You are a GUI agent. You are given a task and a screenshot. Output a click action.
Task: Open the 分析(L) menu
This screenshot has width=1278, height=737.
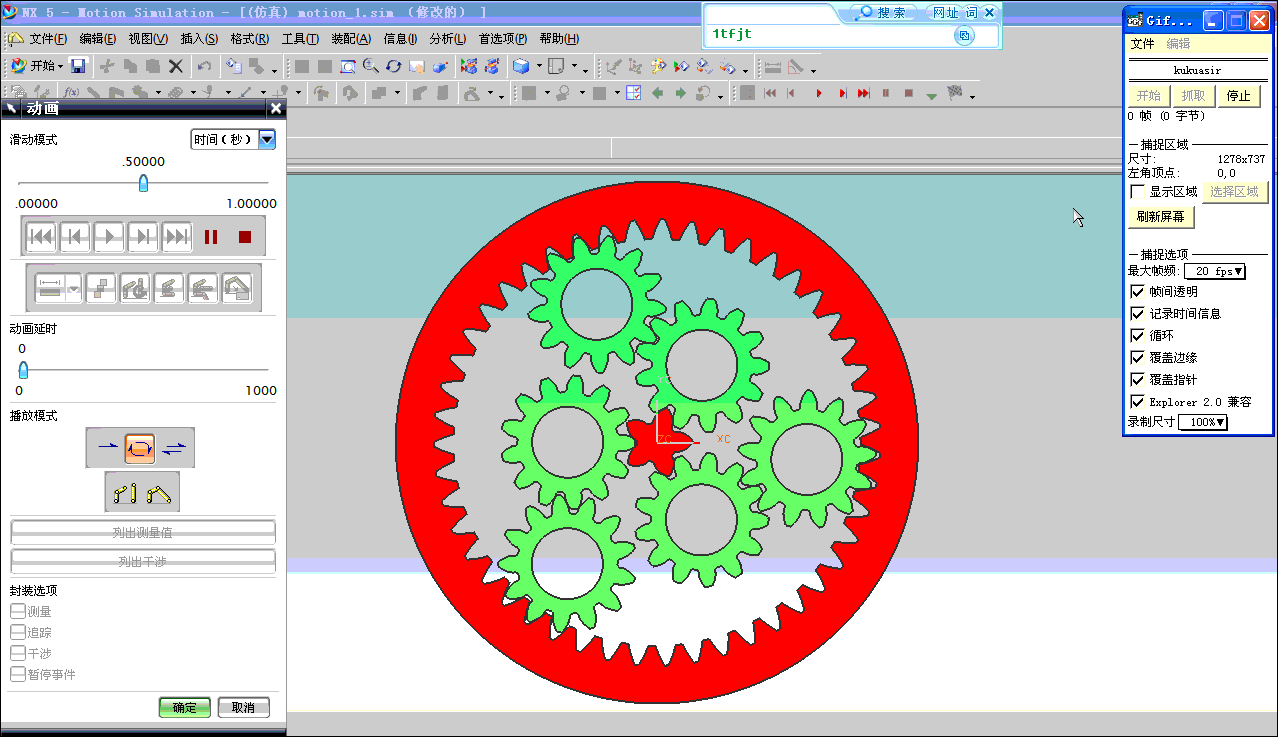[448, 39]
